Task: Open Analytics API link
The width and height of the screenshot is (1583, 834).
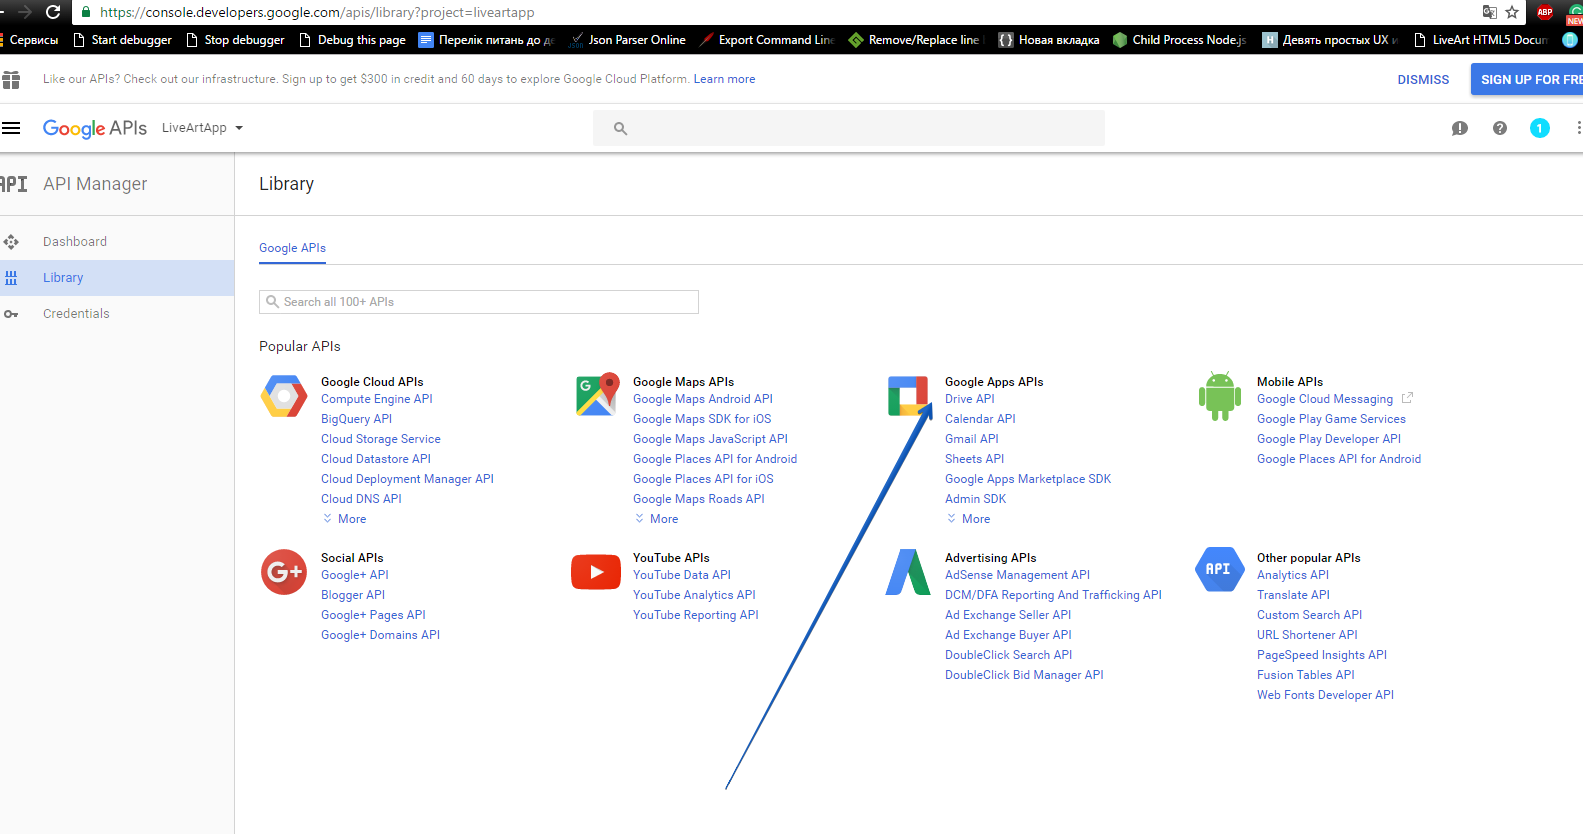Action: (1293, 575)
